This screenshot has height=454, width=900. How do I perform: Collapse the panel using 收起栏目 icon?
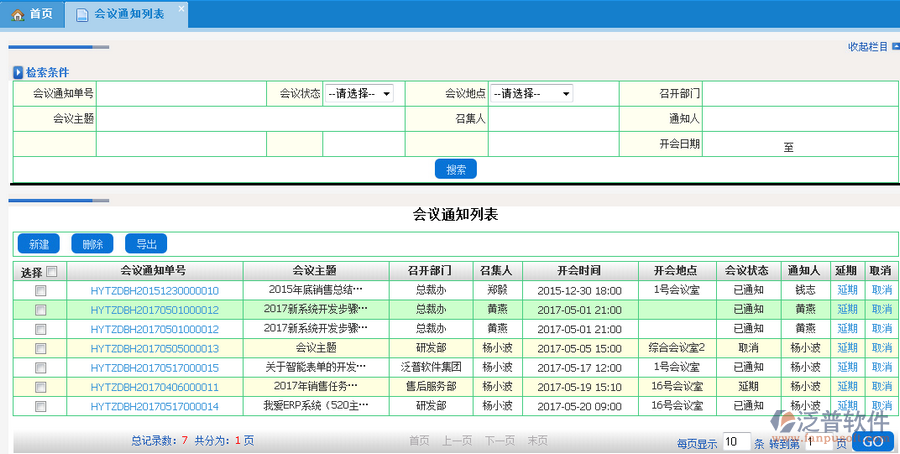[x=893, y=46]
